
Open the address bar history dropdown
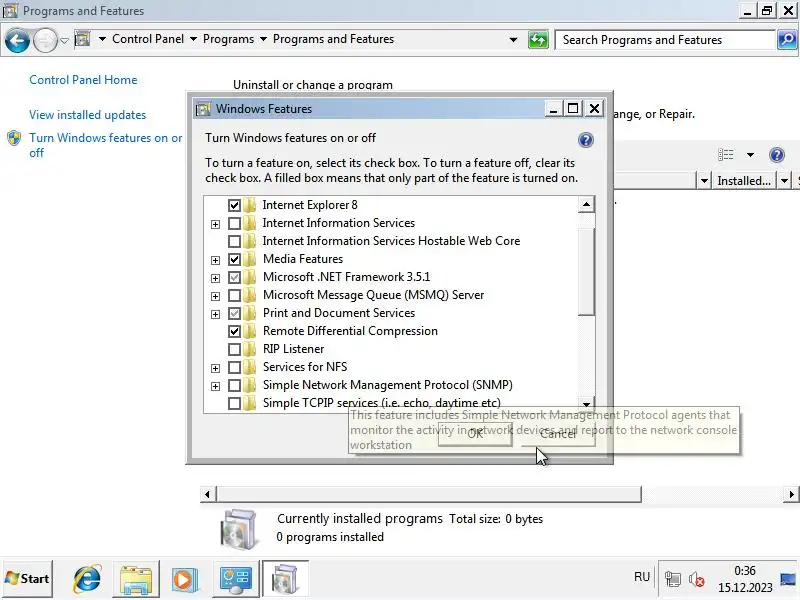pos(513,40)
